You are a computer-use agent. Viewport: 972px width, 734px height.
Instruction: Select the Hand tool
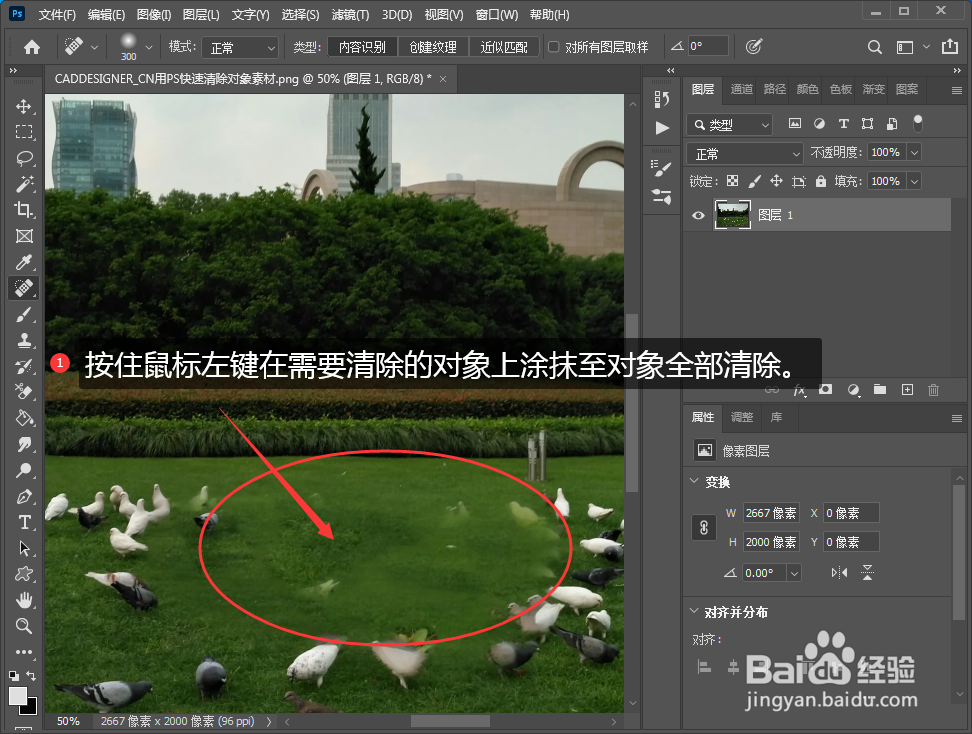pyautogui.click(x=24, y=600)
